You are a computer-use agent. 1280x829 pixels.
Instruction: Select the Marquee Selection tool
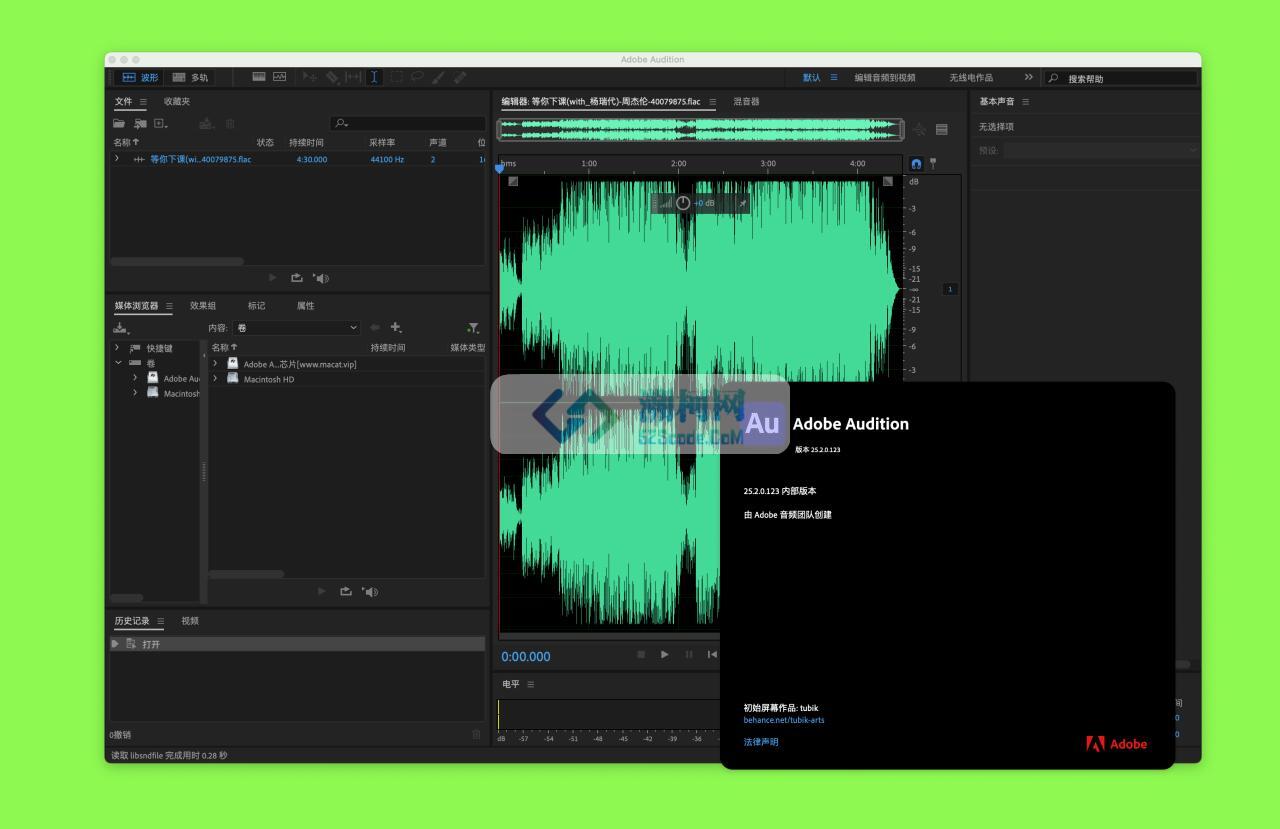pyautogui.click(x=396, y=77)
